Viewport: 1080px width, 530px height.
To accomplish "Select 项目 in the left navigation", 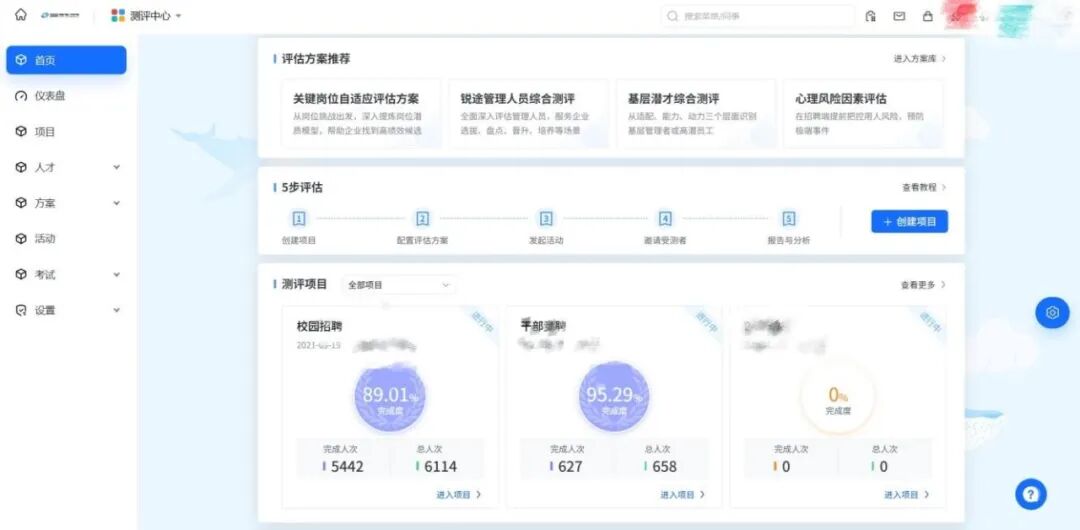I will [x=45, y=132].
